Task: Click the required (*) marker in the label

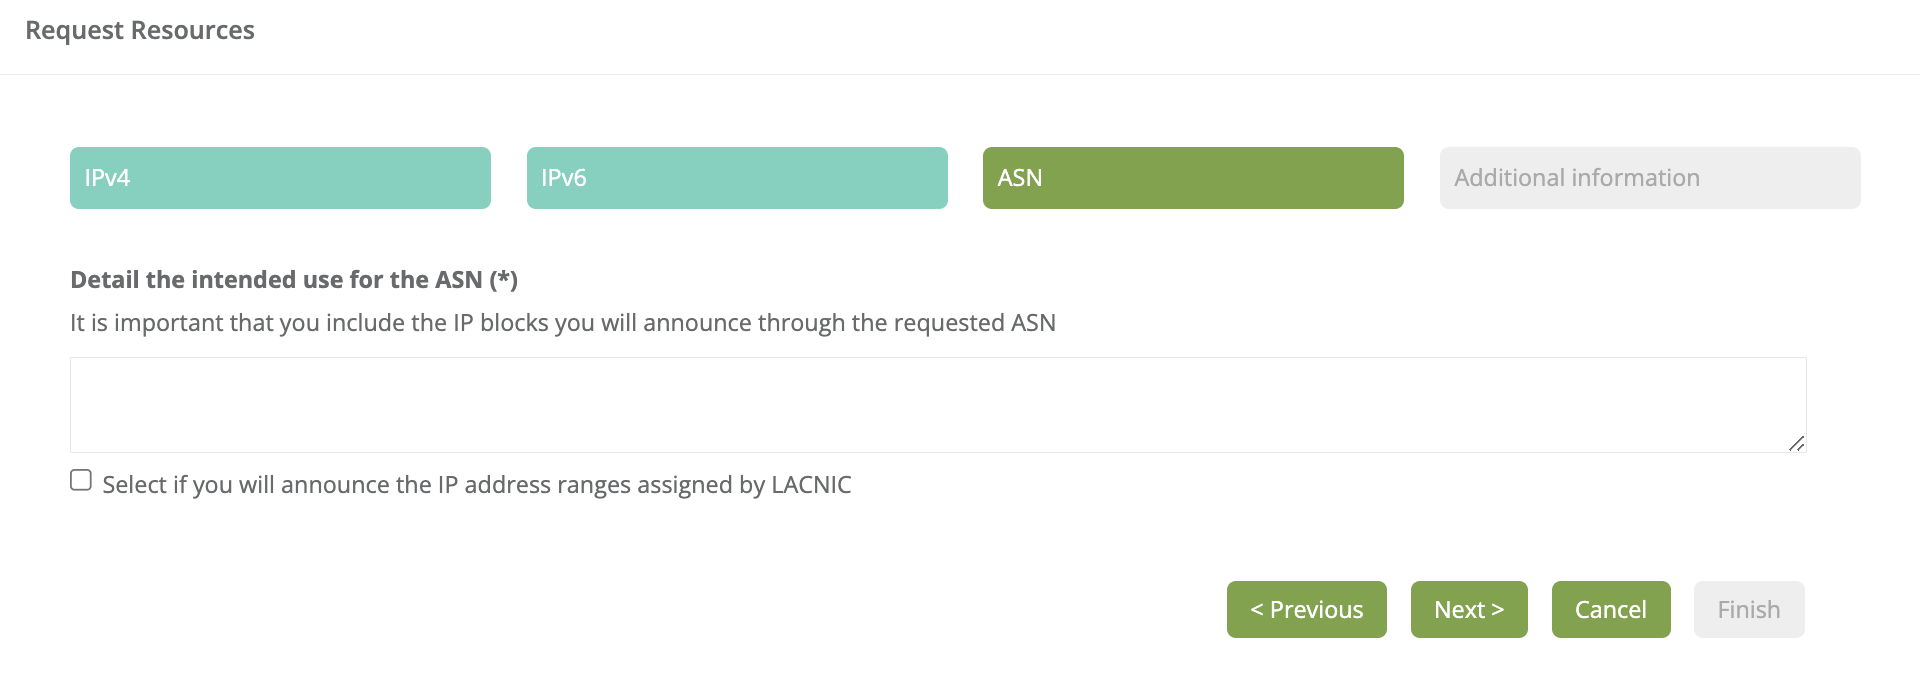Action: coord(503,280)
